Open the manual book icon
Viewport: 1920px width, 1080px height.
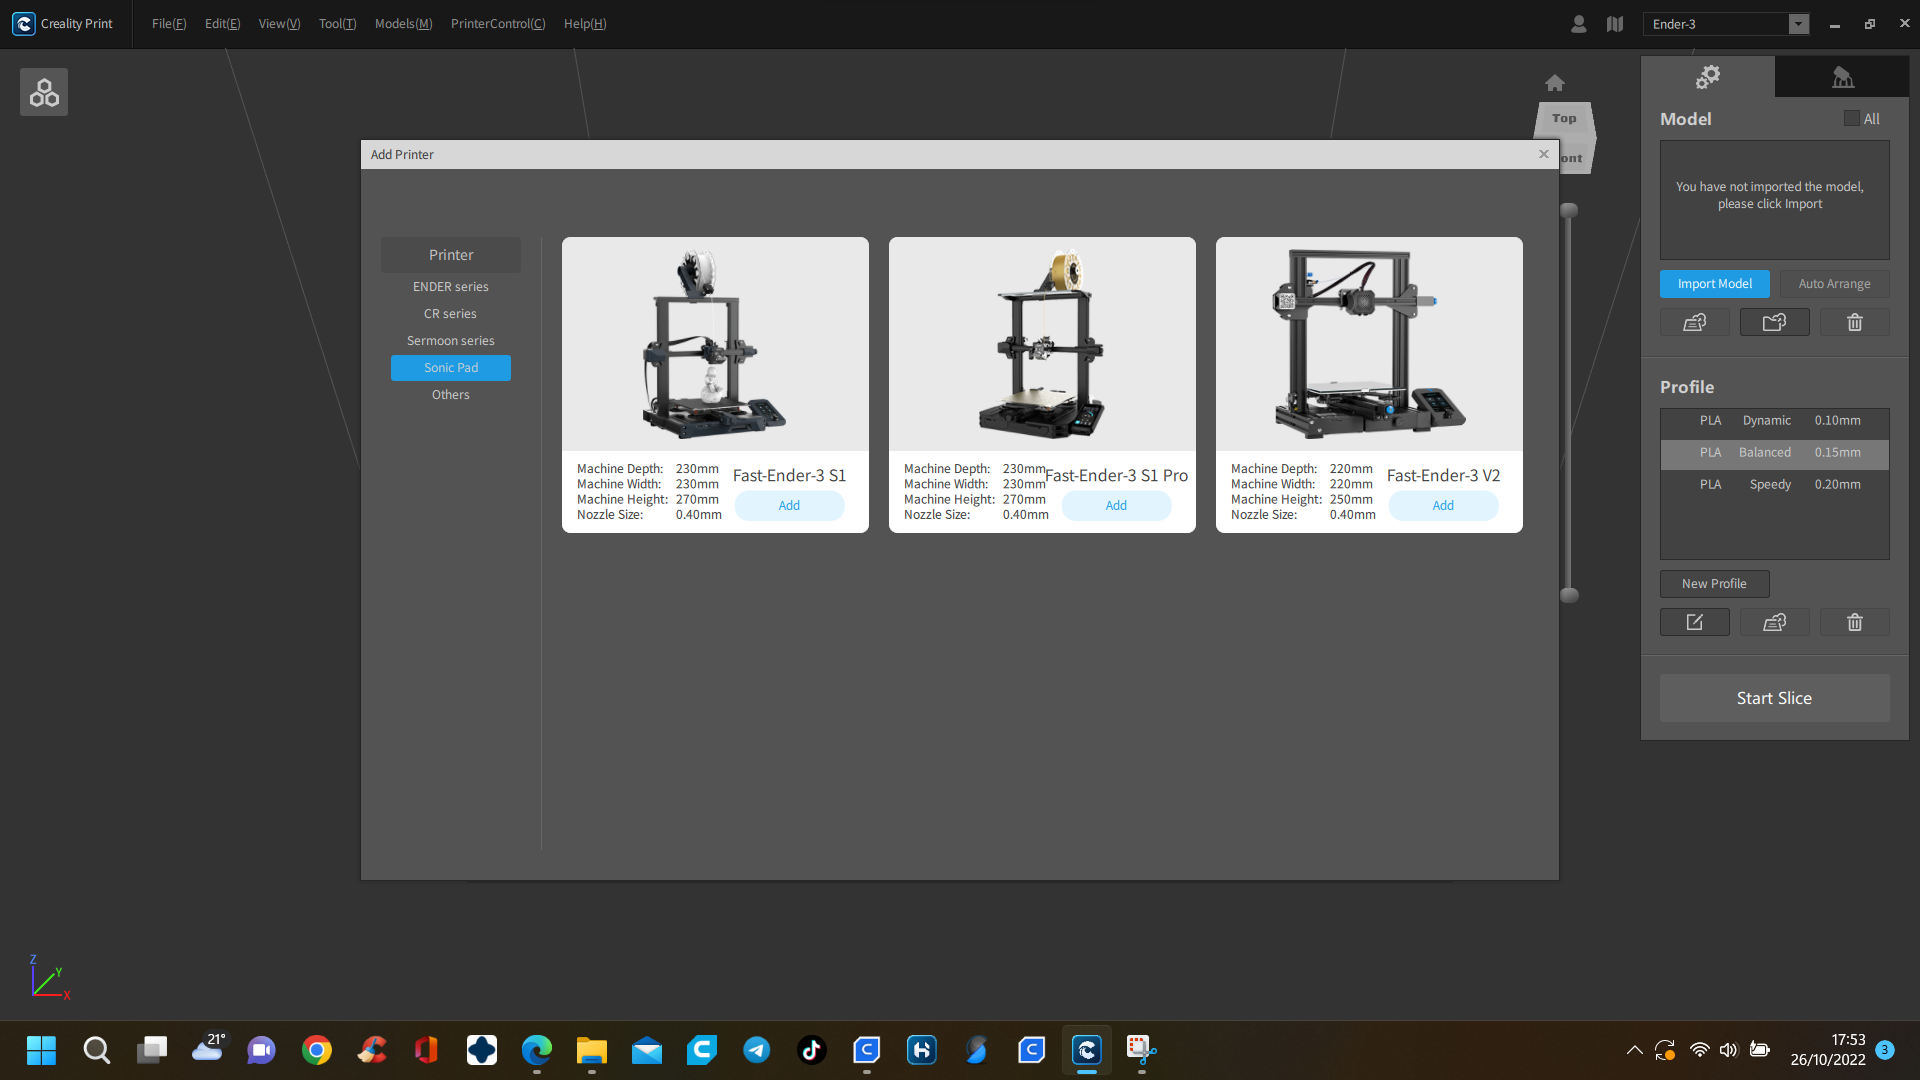point(1615,24)
